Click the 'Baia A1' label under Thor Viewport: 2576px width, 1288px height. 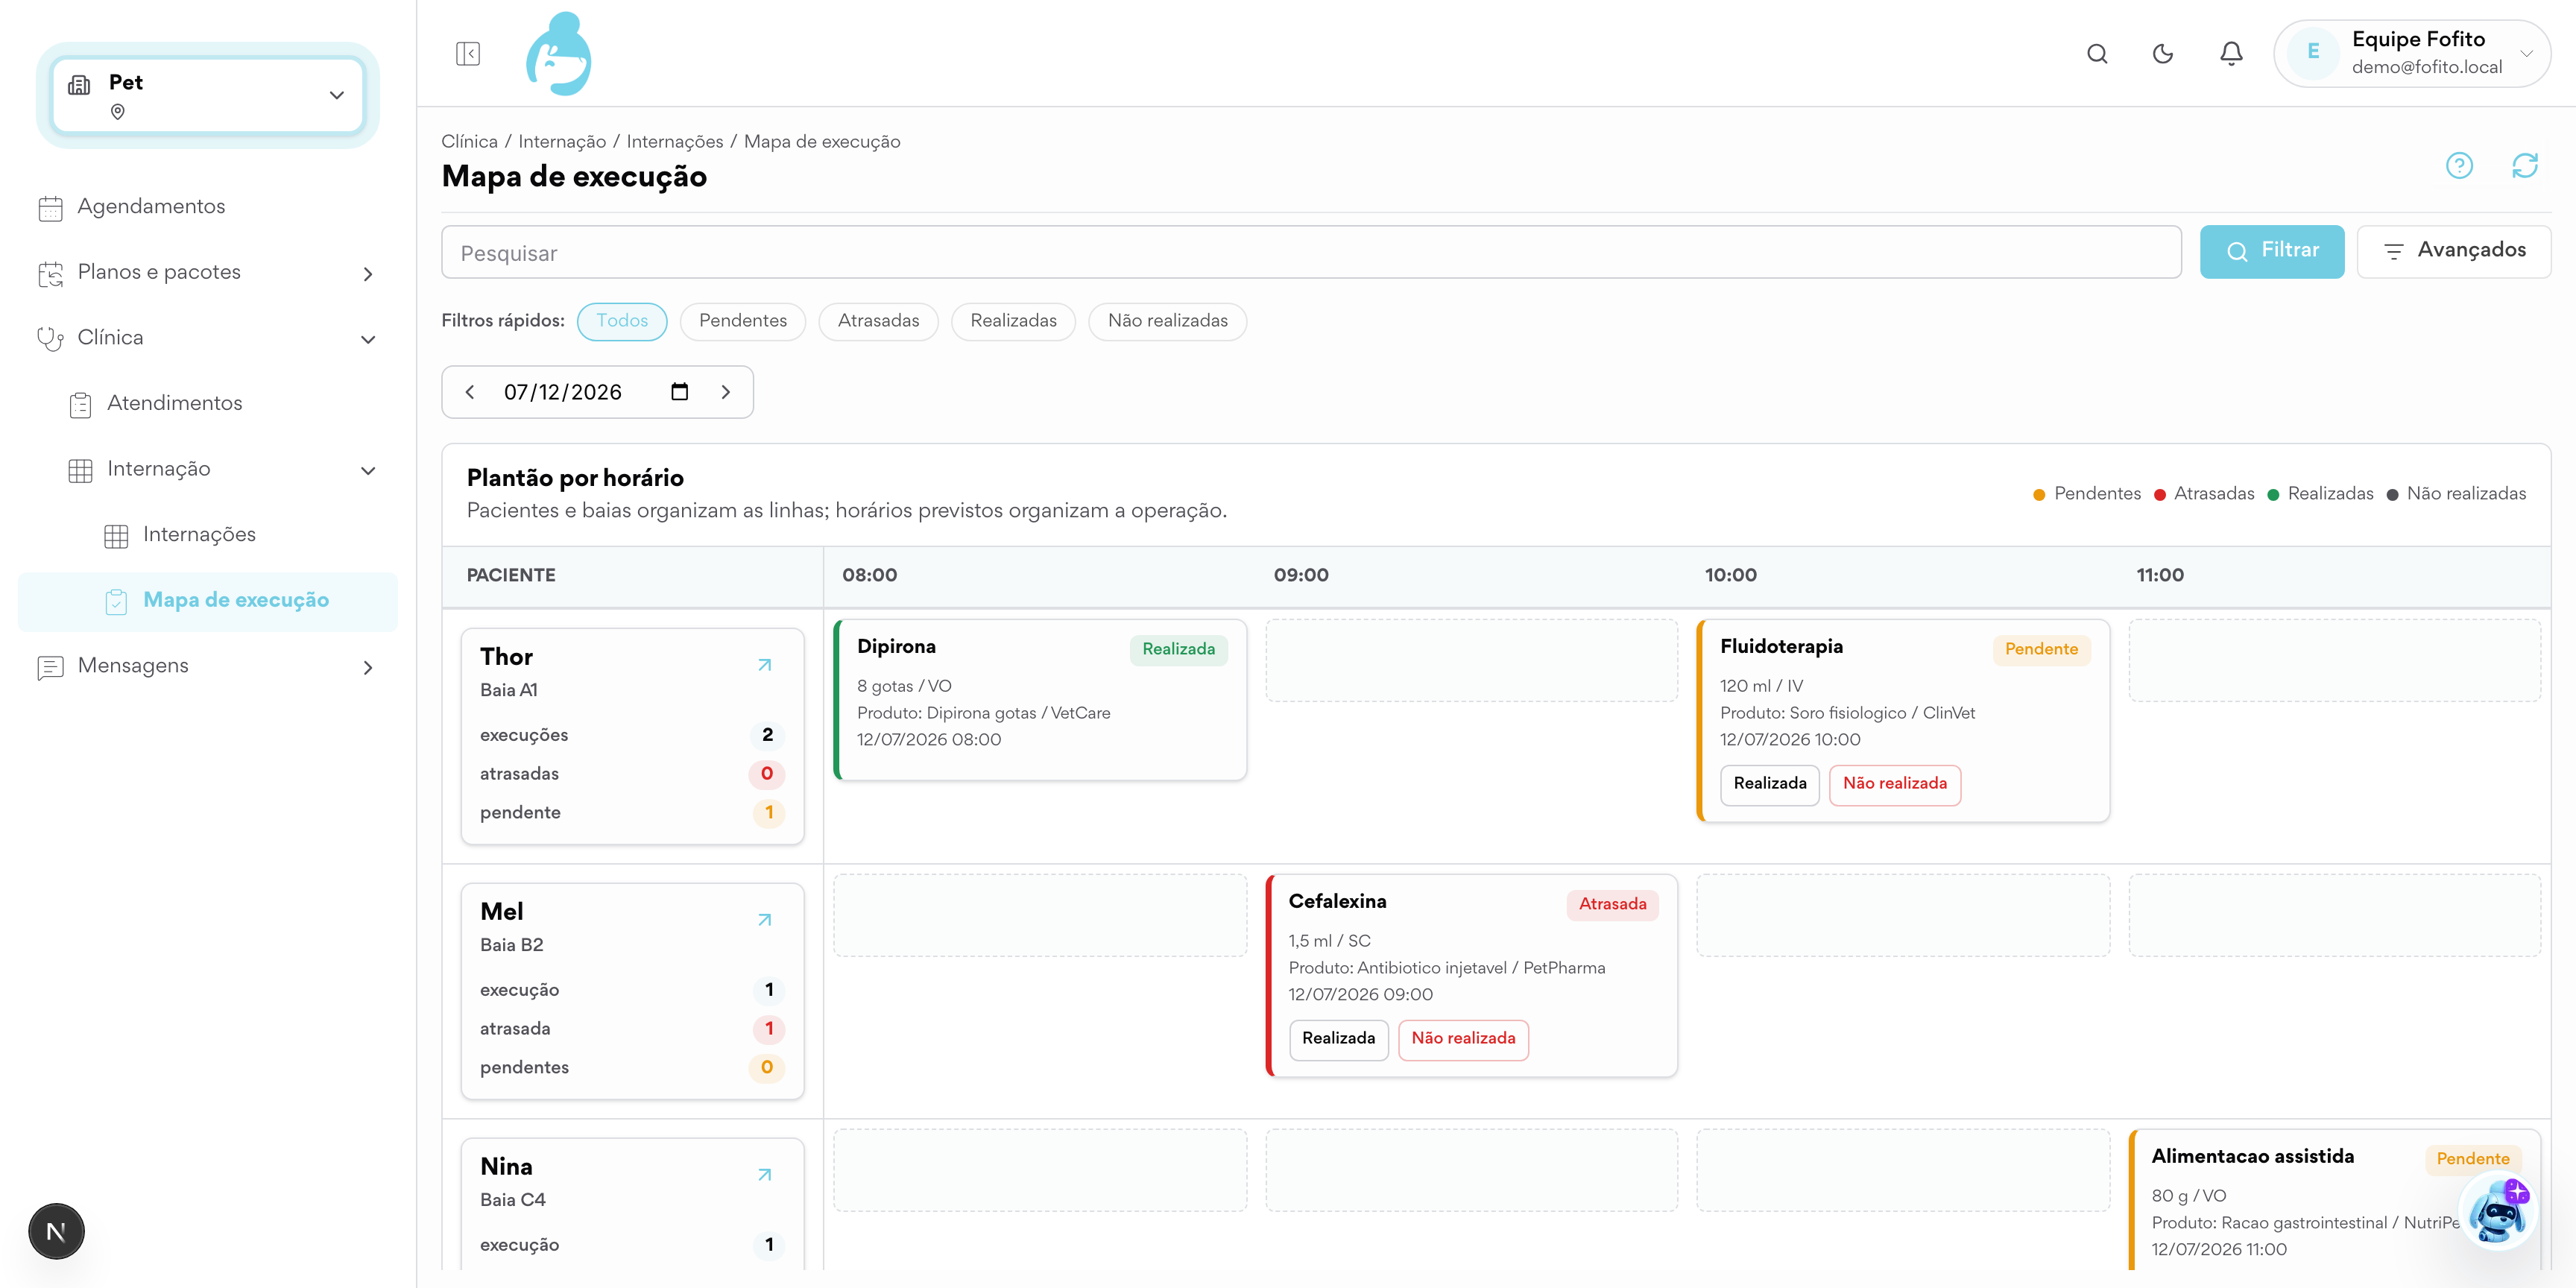tap(509, 690)
